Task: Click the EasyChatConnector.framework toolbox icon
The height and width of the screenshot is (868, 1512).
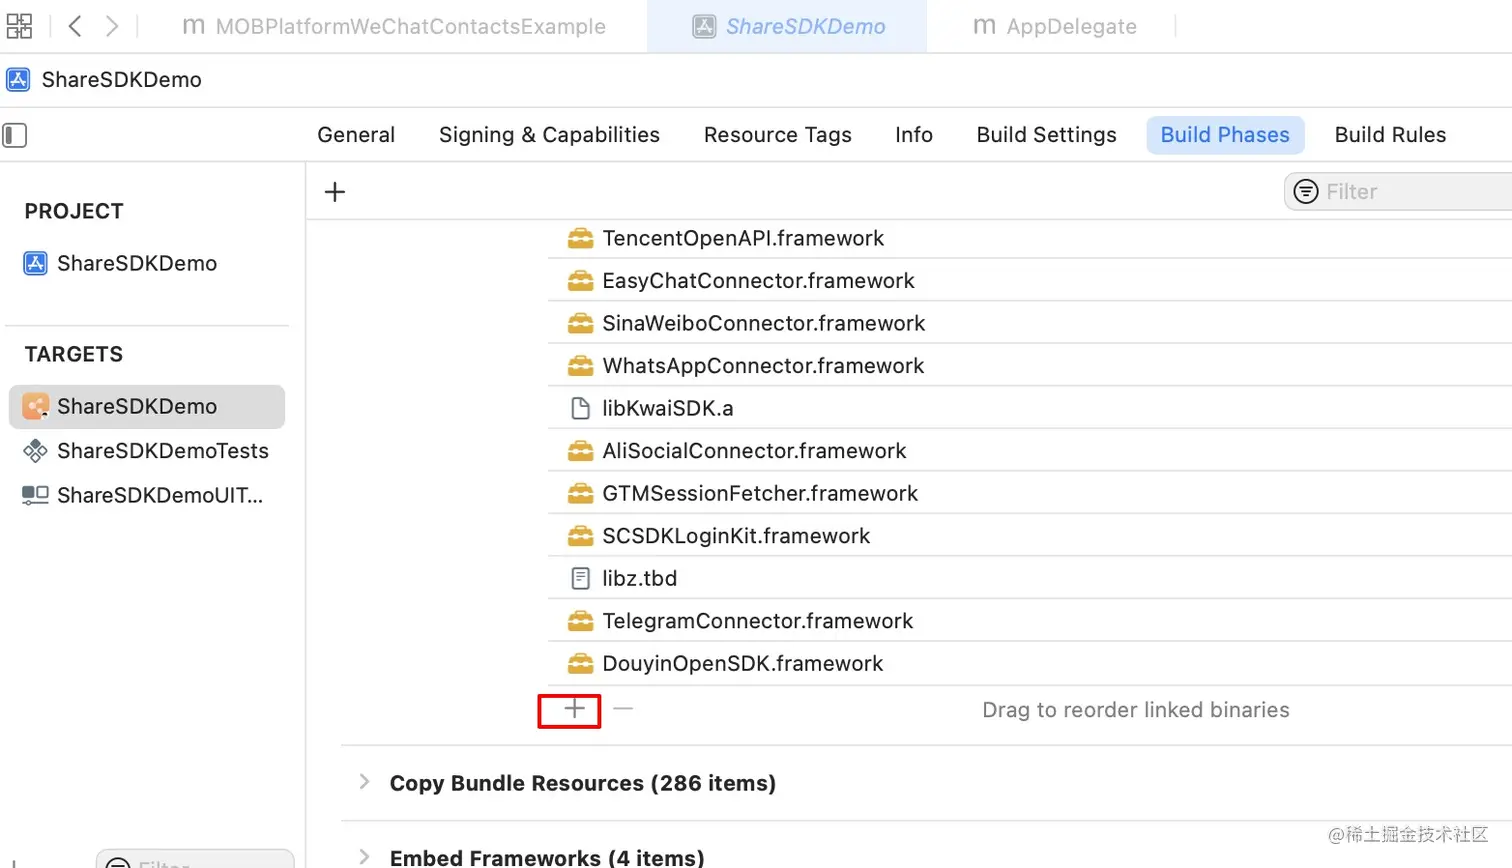Action: point(580,281)
